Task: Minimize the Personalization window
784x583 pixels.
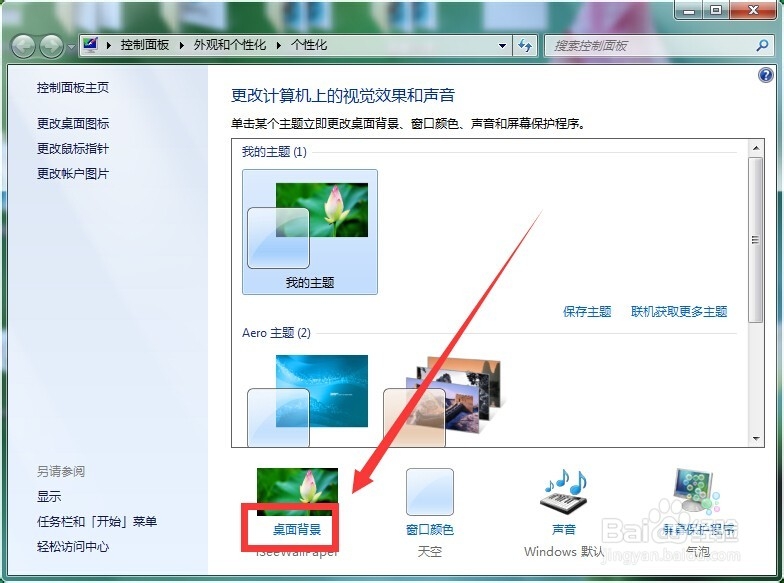Action: (x=689, y=10)
